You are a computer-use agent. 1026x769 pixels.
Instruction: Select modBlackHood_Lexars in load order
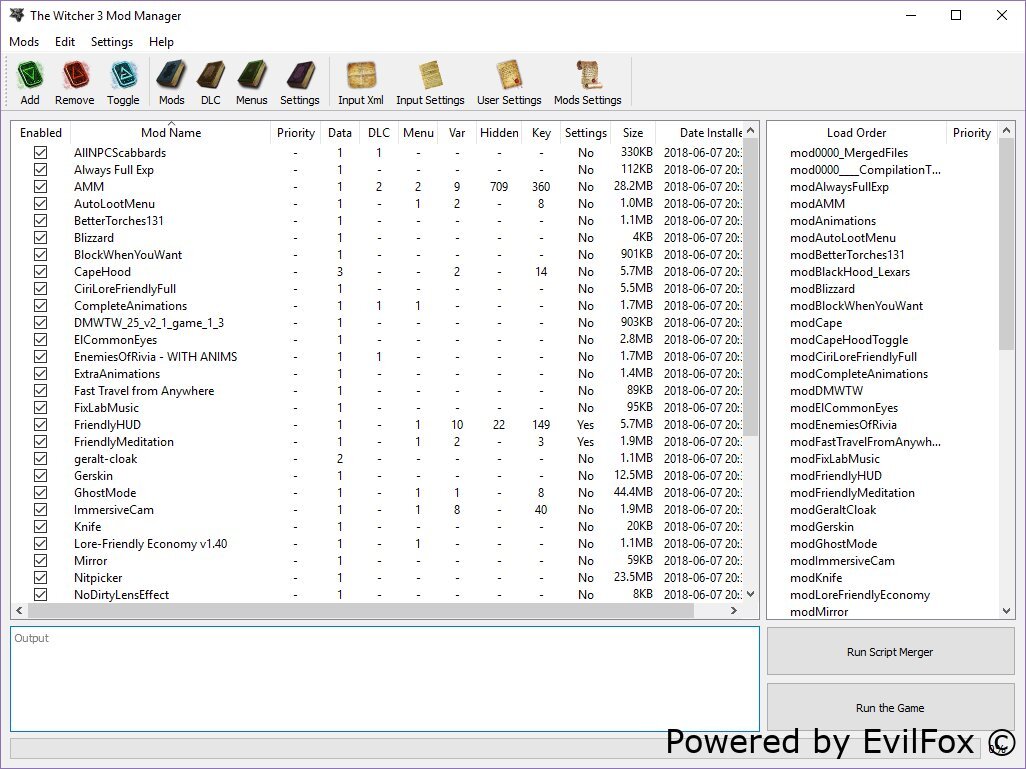(x=849, y=272)
